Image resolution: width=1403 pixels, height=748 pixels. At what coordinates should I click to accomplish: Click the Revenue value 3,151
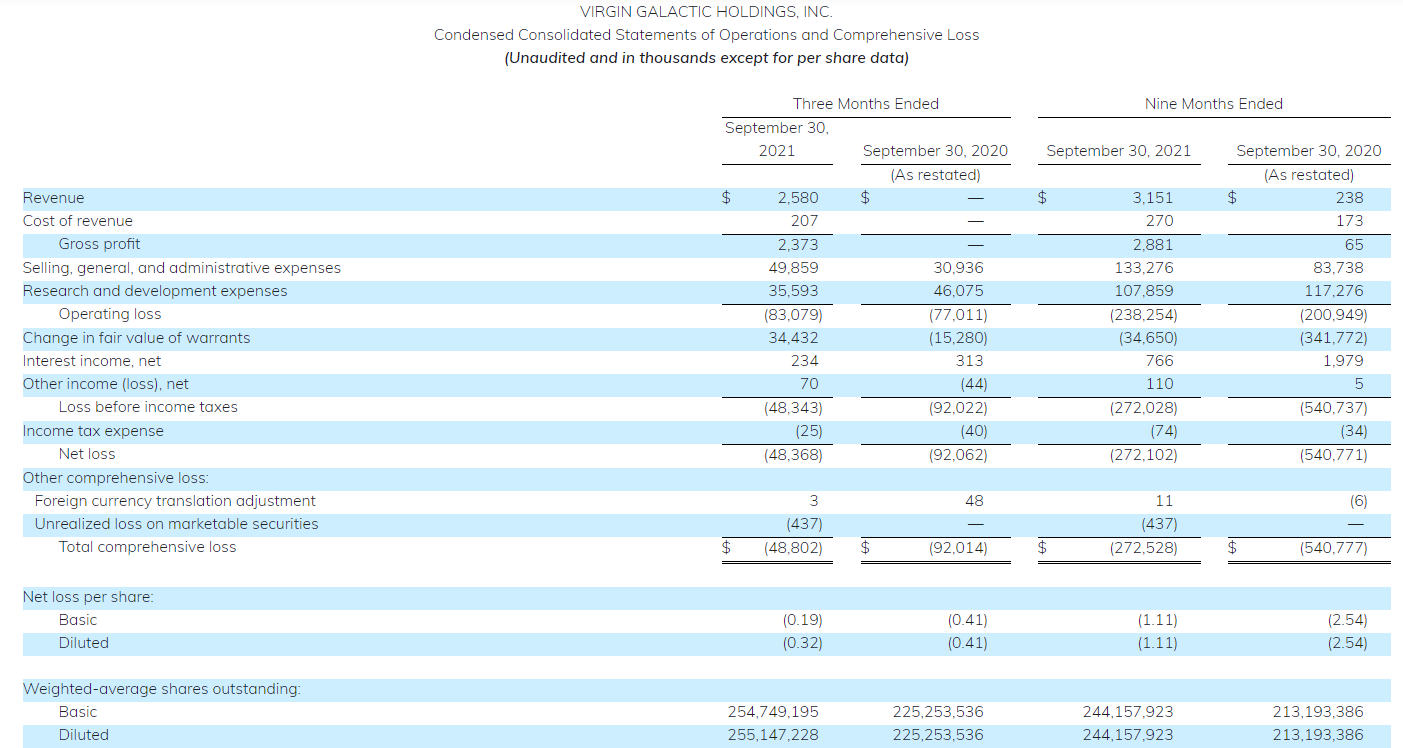[1152, 198]
